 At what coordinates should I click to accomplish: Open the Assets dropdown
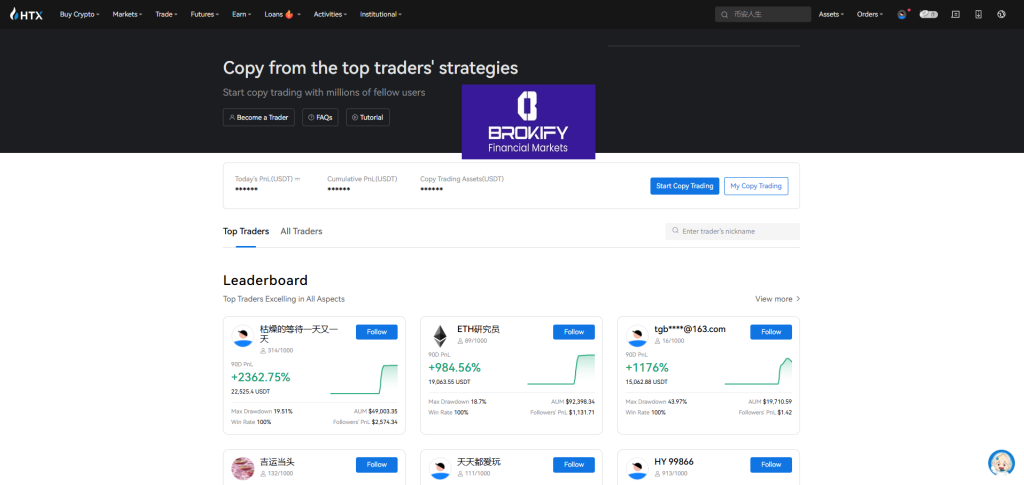coord(831,14)
